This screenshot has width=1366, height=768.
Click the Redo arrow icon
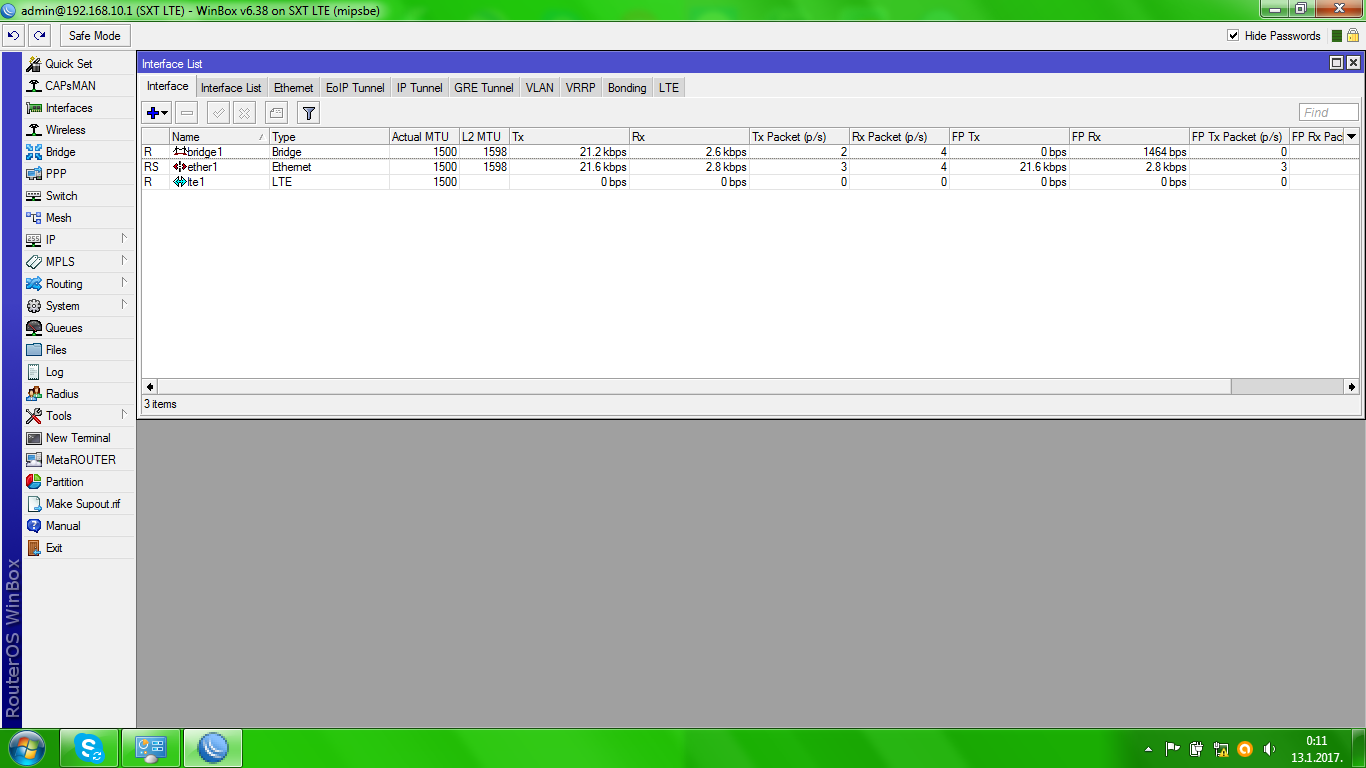coord(39,36)
